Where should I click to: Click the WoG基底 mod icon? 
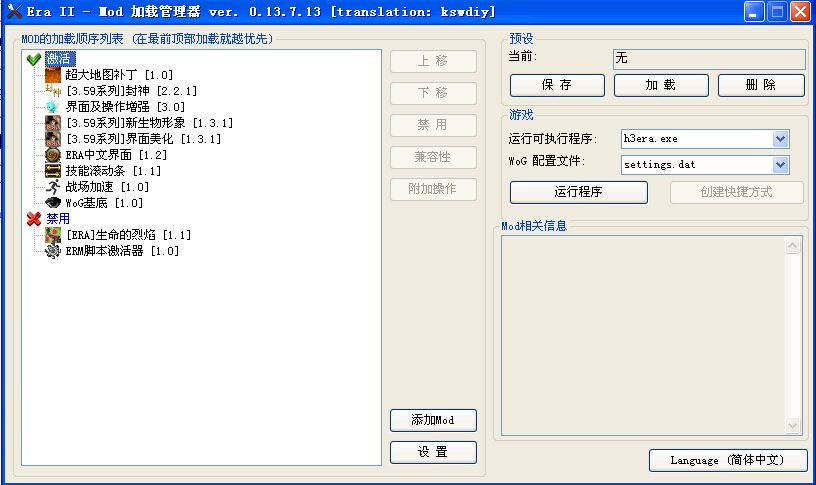tap(53, 203)
